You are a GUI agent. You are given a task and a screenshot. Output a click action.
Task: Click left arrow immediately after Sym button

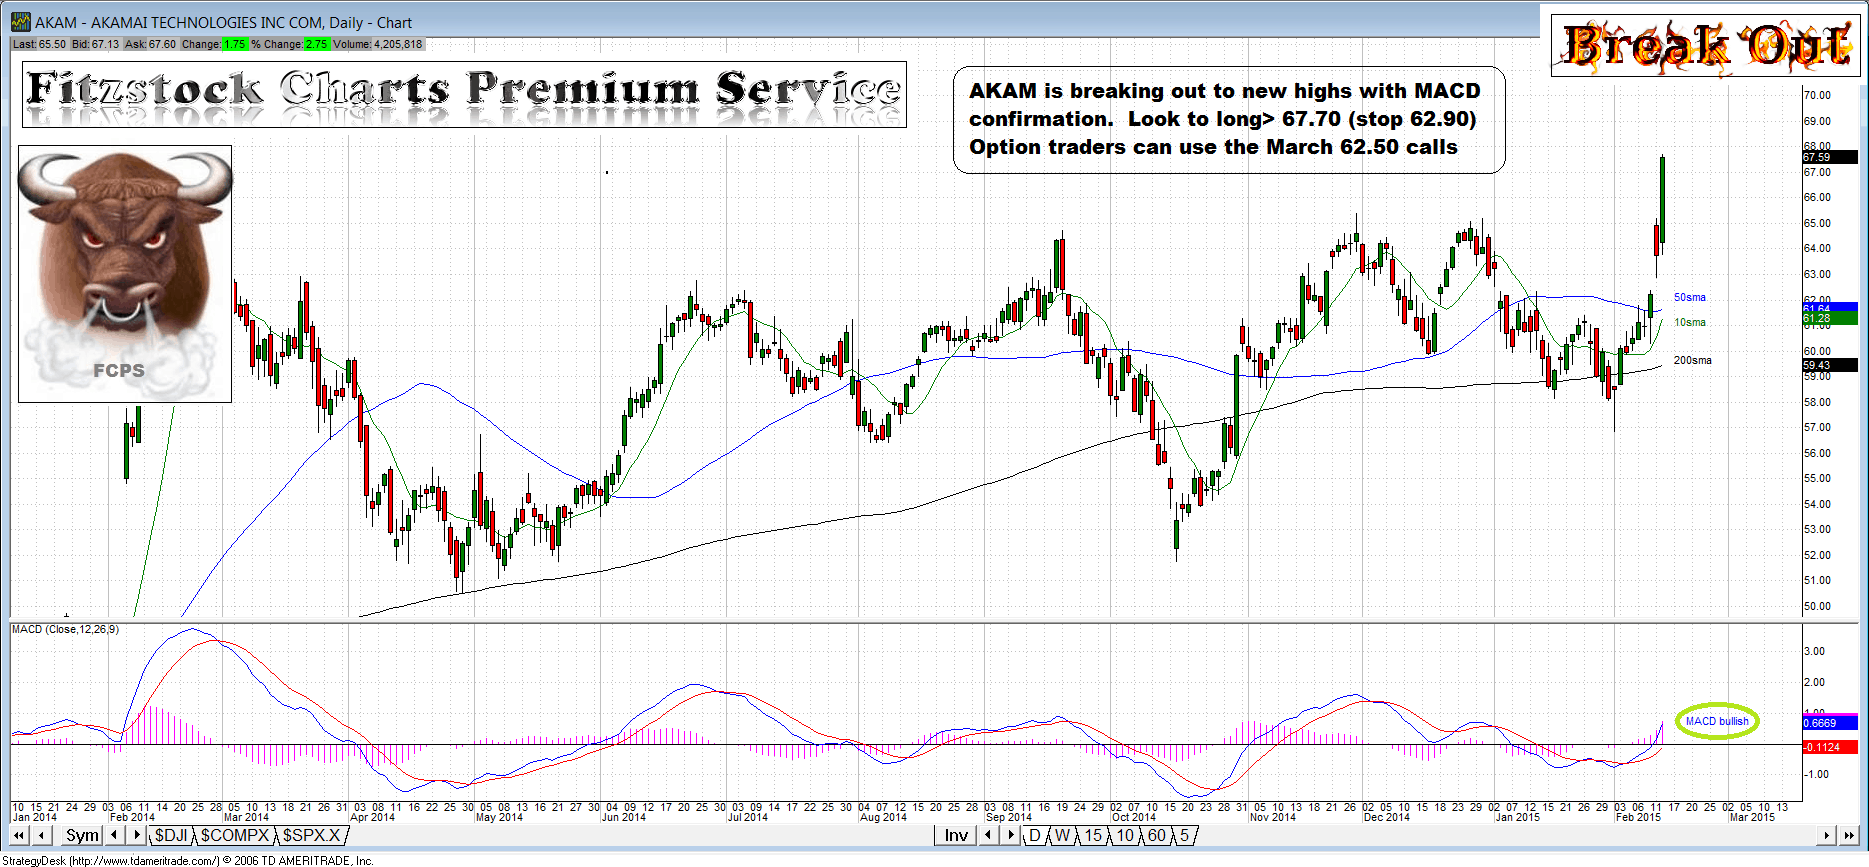(x=115, y=835)
